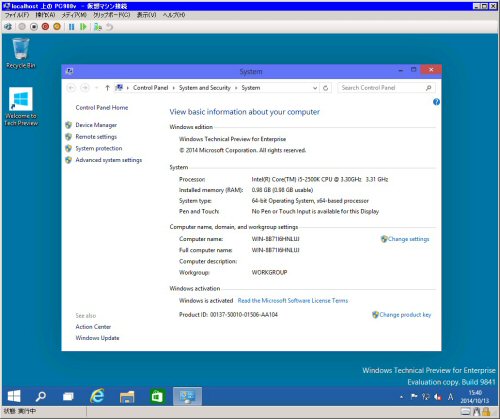Viewport: 500px width, 419px height.
Task: Show hidden tray icons
Action: 401,397
